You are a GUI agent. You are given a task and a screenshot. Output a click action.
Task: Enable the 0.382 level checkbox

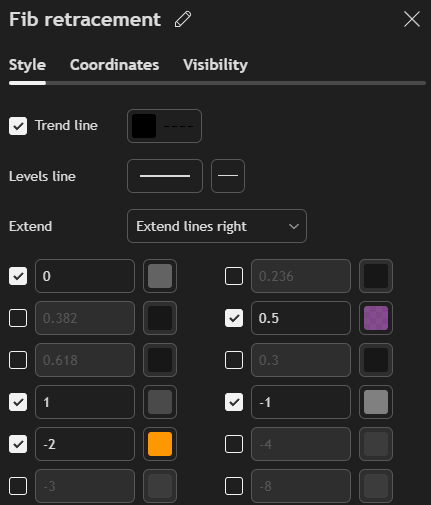coord(18,318)
